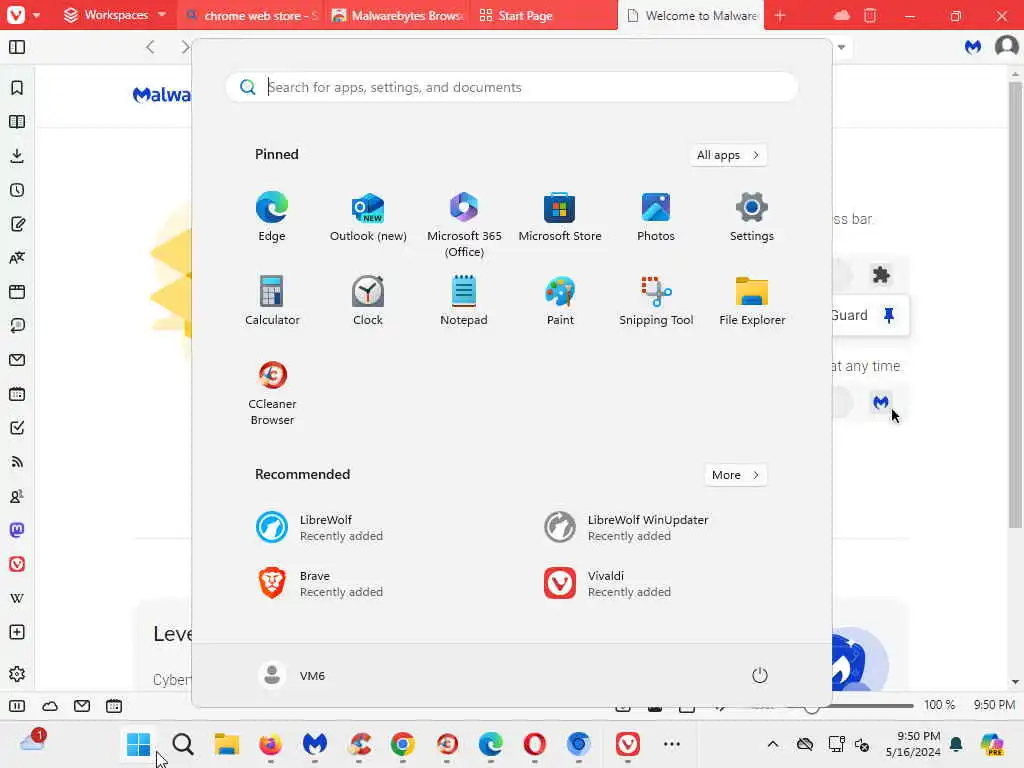Open Mastodon web panel
Viewport: 1024px width, 768px height.
click(x=17, y=530)
